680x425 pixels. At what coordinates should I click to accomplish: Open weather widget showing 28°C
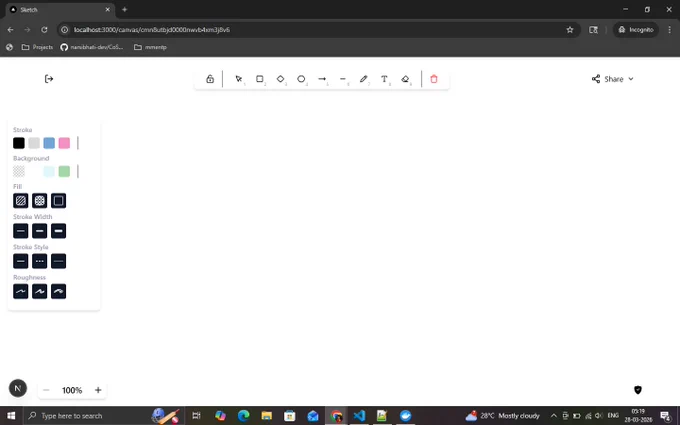(x=502, y=415)
